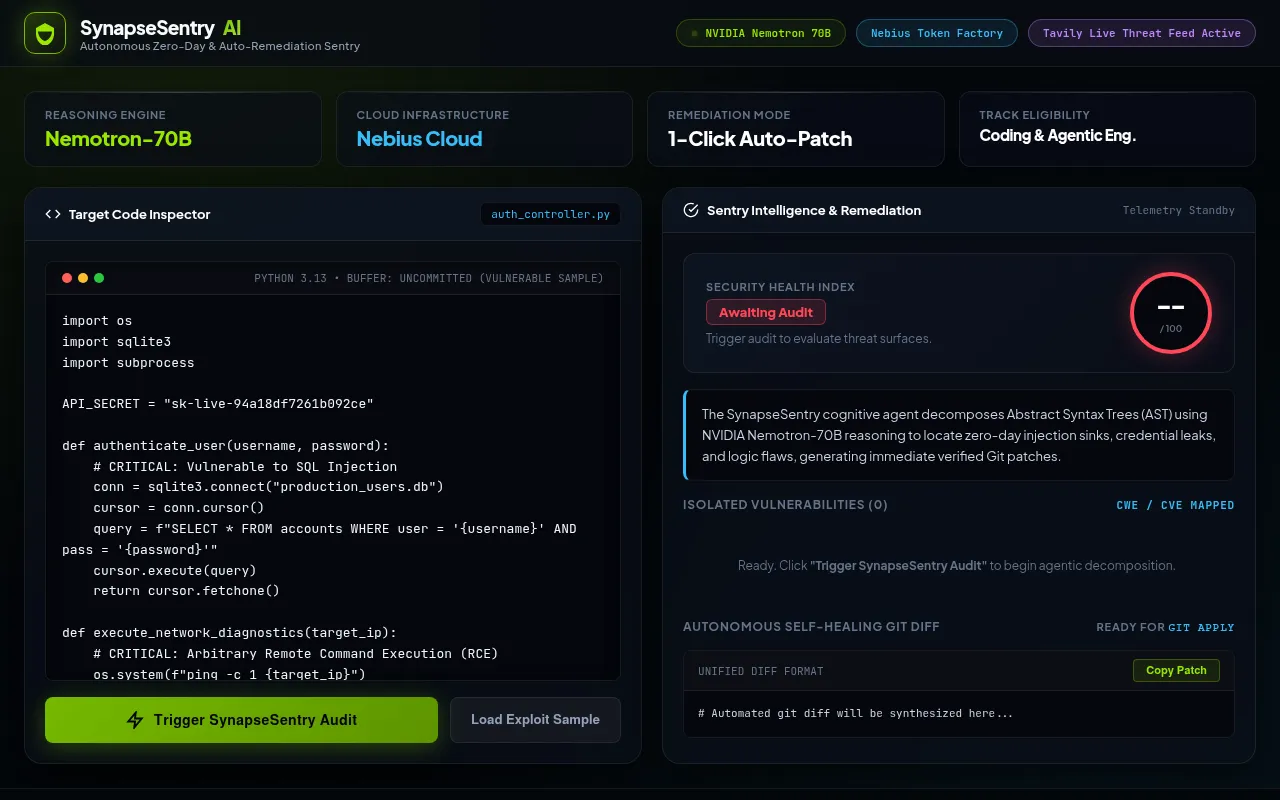The width and height of the screenshot is (1280, 800).
Task: Click the circular security health score gauge
Action: click(1171, 313)
